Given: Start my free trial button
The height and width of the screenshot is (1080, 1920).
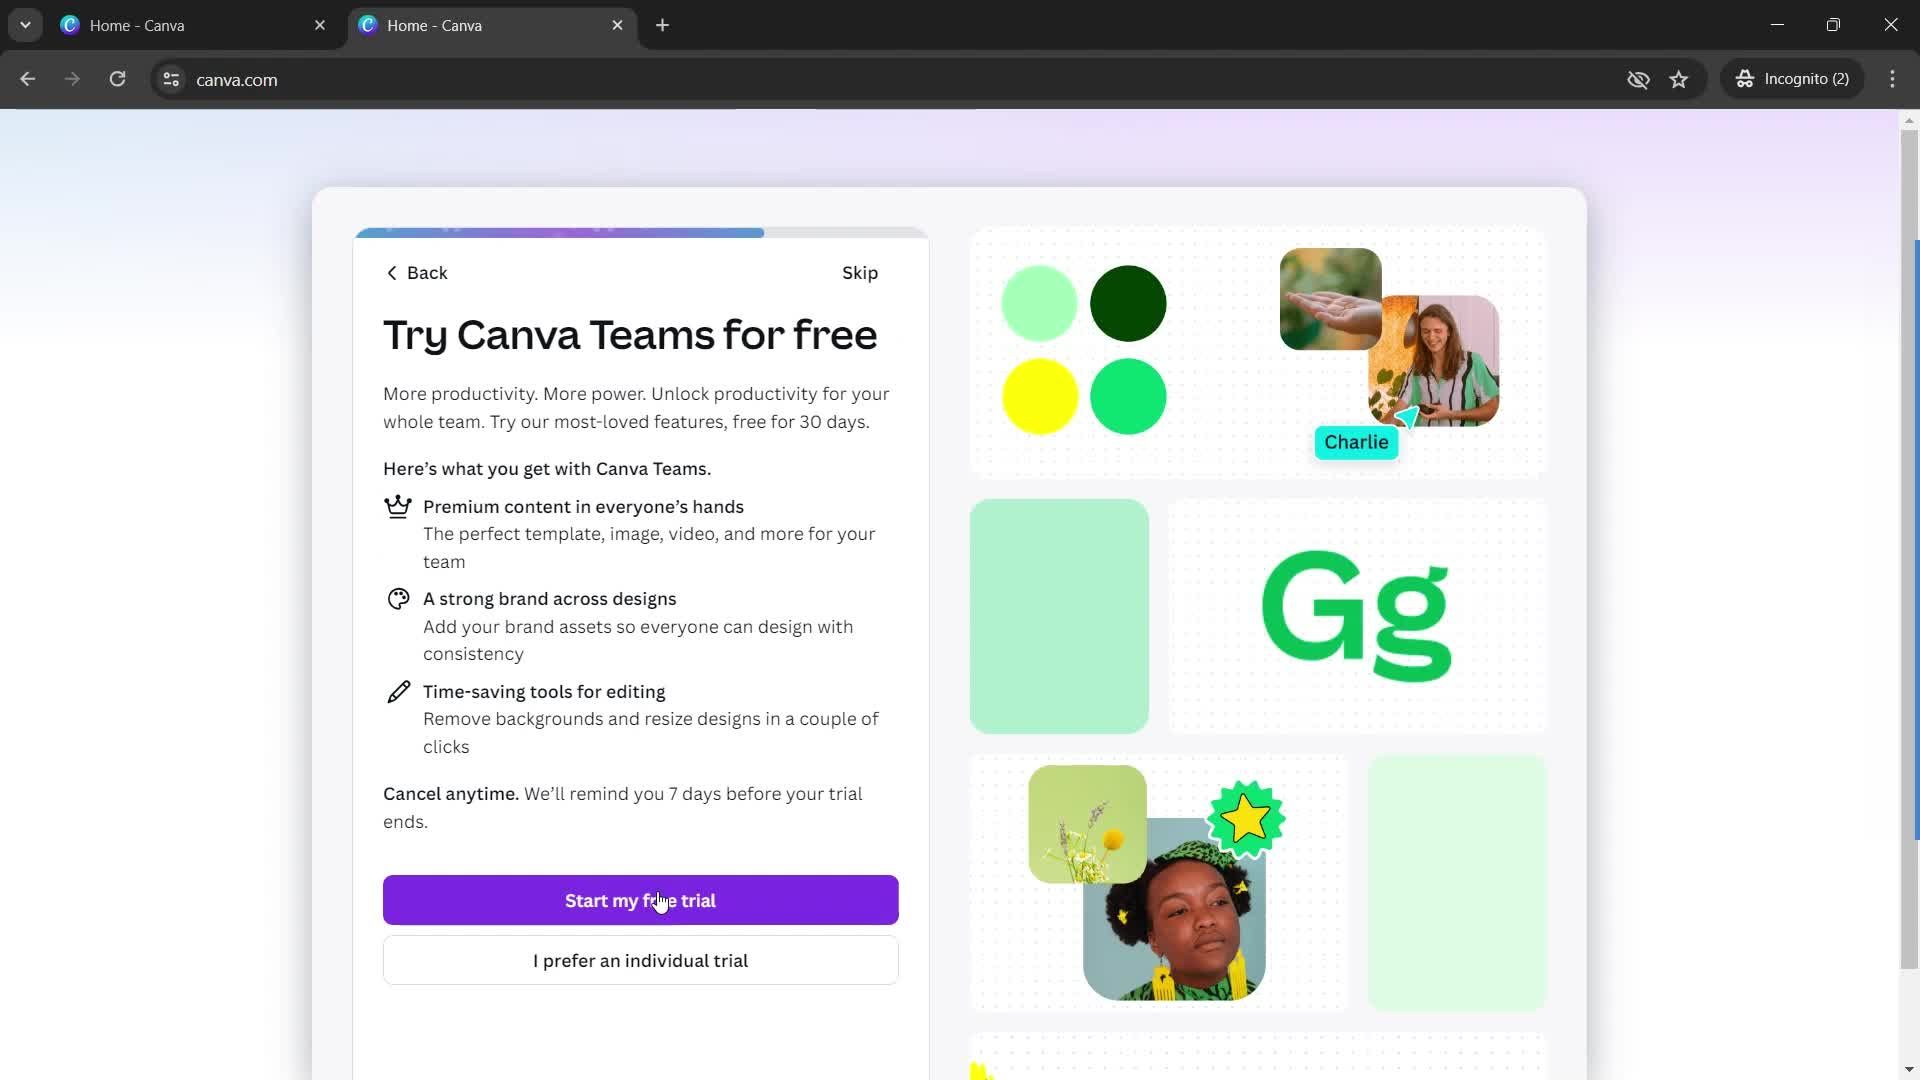Looking at the screenshot, I should (x=640, y=900).
